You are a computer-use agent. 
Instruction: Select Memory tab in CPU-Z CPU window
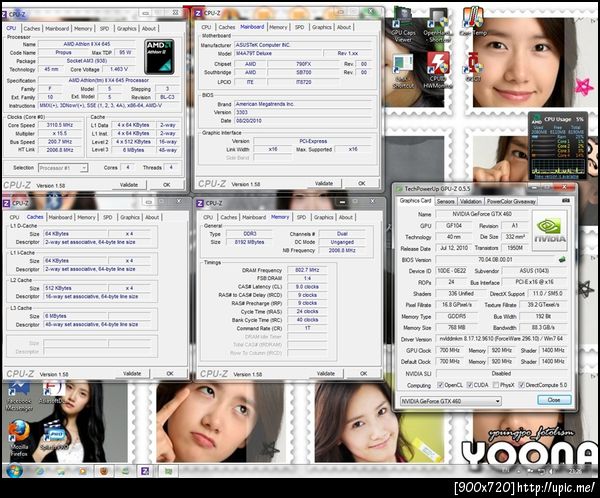coord(83,28)
